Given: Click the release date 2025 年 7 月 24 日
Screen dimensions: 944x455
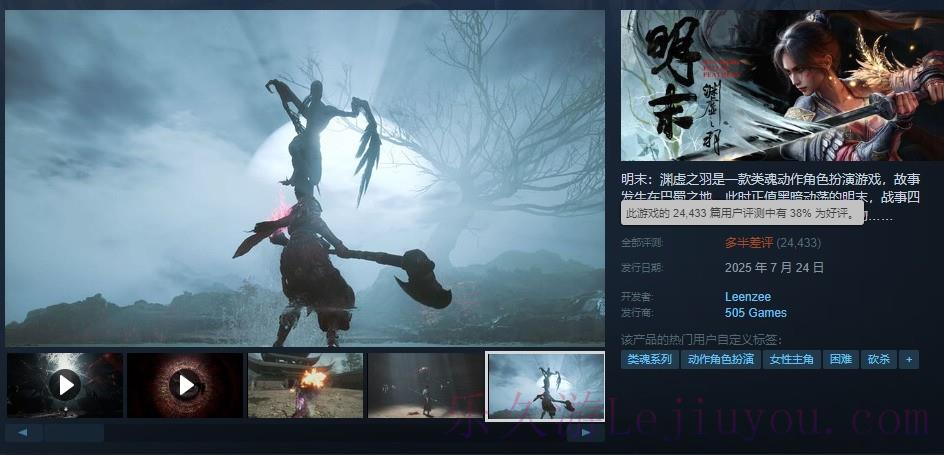Looking at the screenshot, I should click(774, 268).
